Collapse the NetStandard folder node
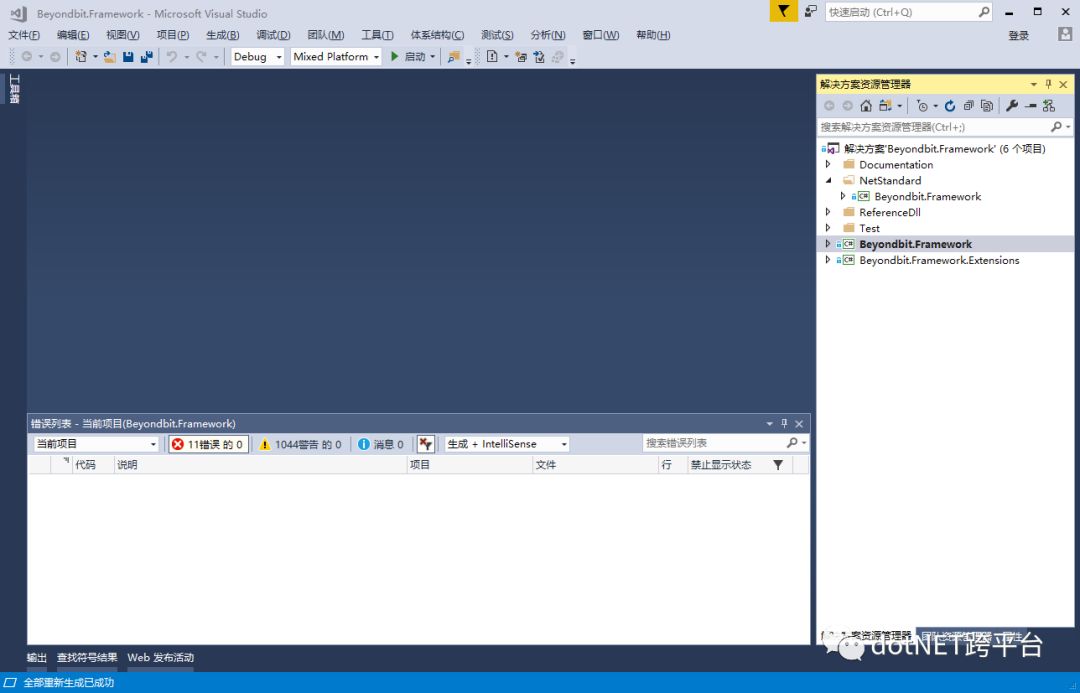 [x=829, y=180]
